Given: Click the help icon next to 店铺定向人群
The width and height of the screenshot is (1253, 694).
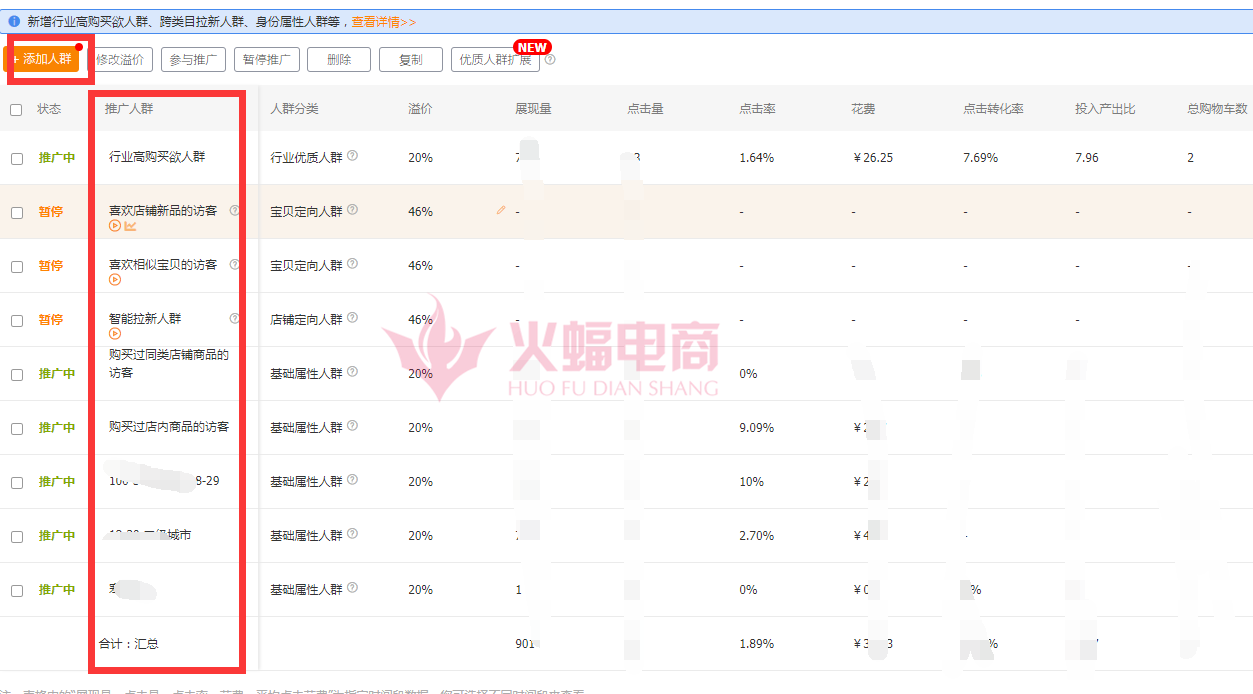Looking at the screenshot, I should (x=352, y=319).
